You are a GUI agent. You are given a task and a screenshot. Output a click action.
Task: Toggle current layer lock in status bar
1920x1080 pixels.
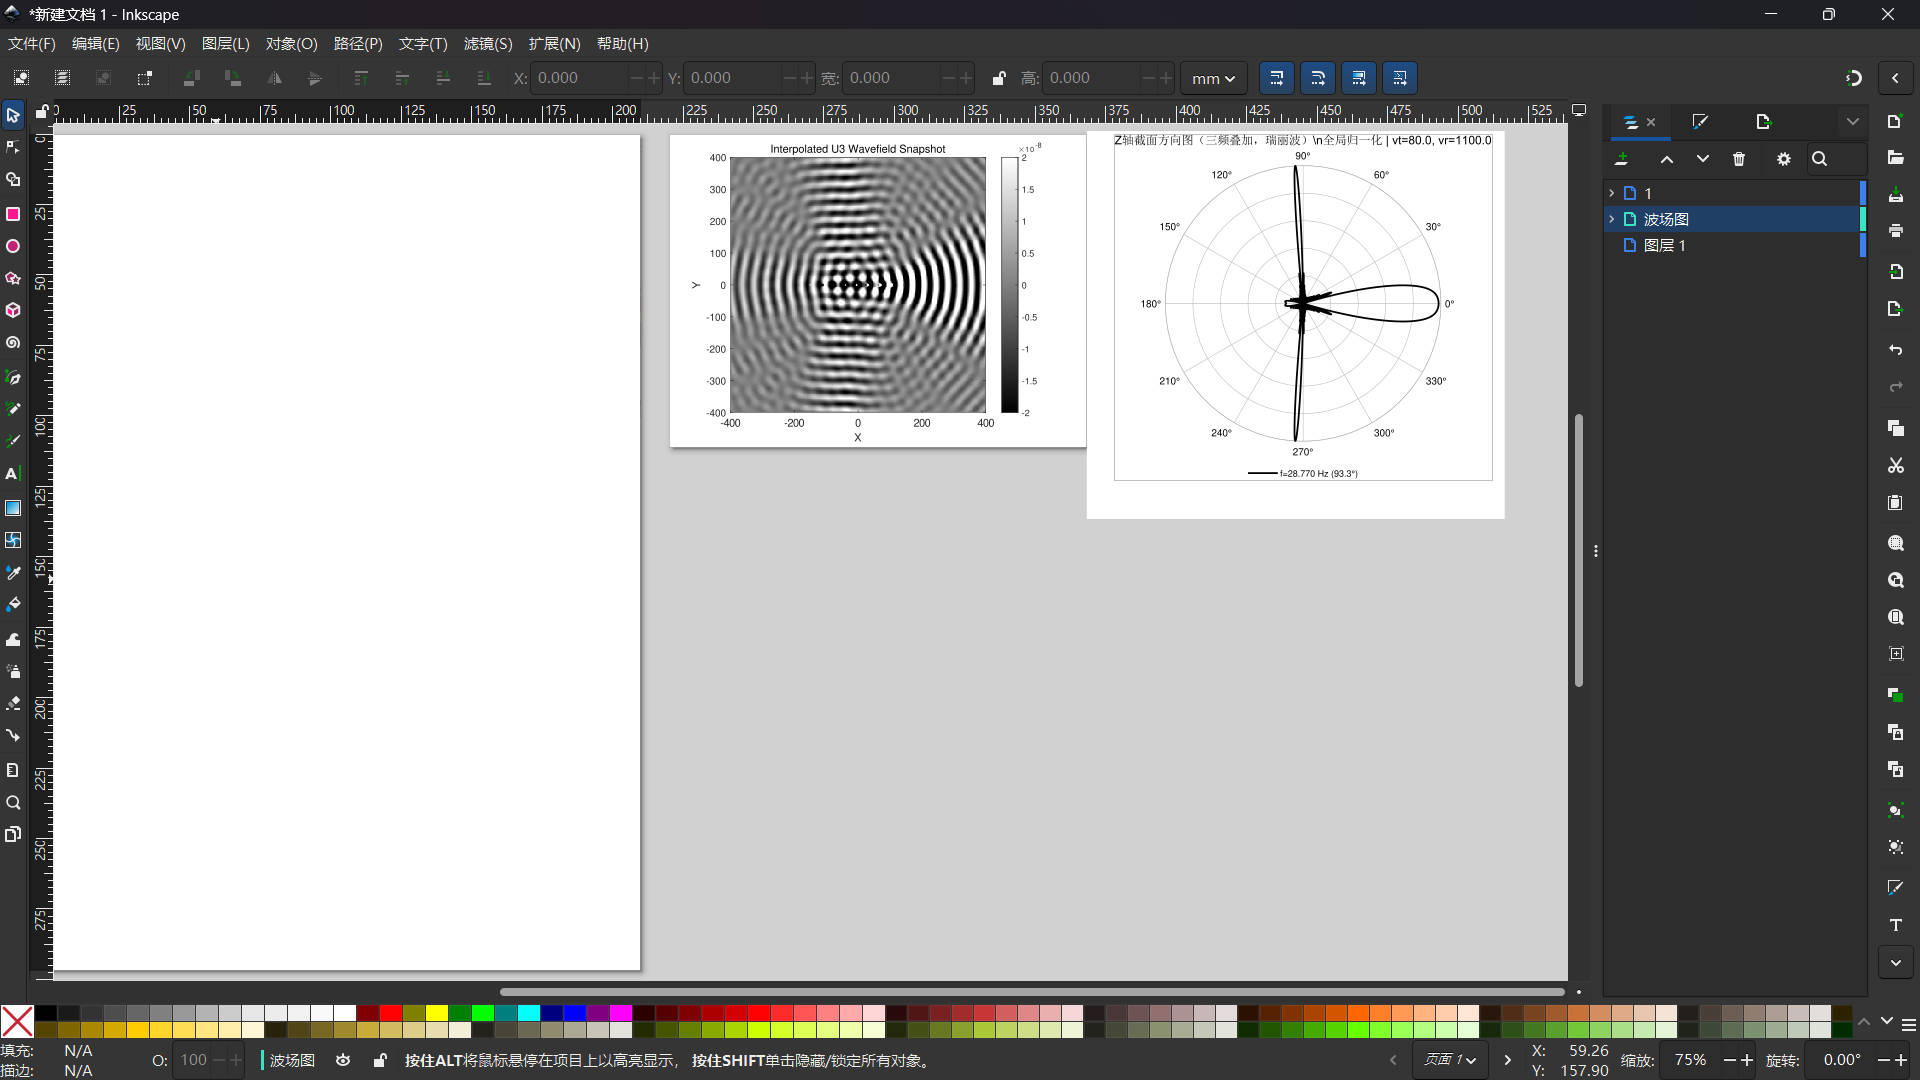pos(380,1060)
